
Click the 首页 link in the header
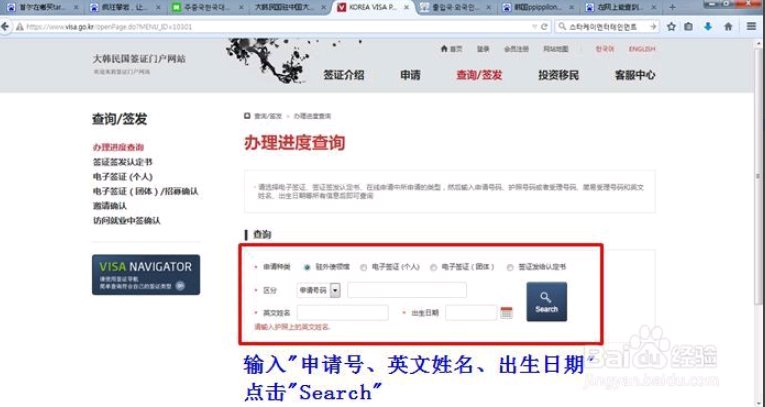(451, 49)
